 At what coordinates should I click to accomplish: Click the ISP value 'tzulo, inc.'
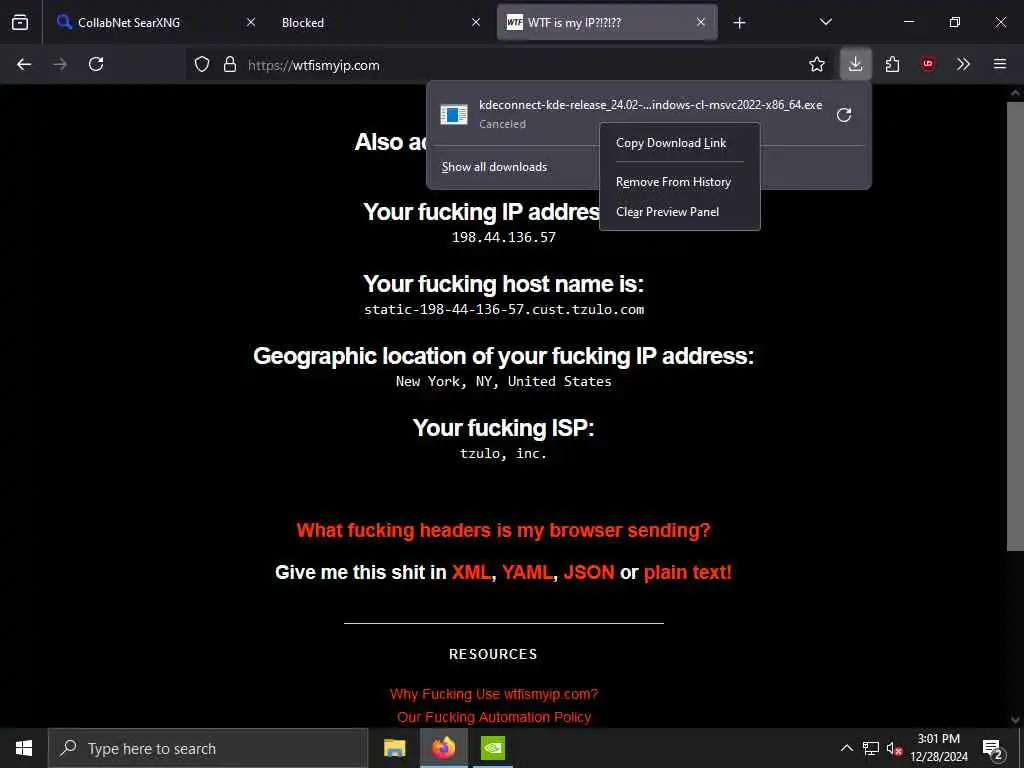[x=503, y=453]
